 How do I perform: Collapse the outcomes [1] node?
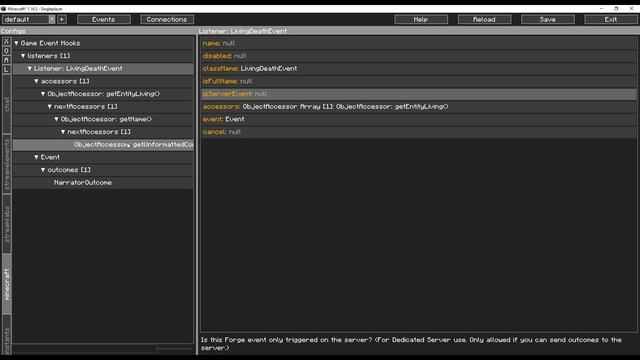pyautogui.click(x=42, y=169)
